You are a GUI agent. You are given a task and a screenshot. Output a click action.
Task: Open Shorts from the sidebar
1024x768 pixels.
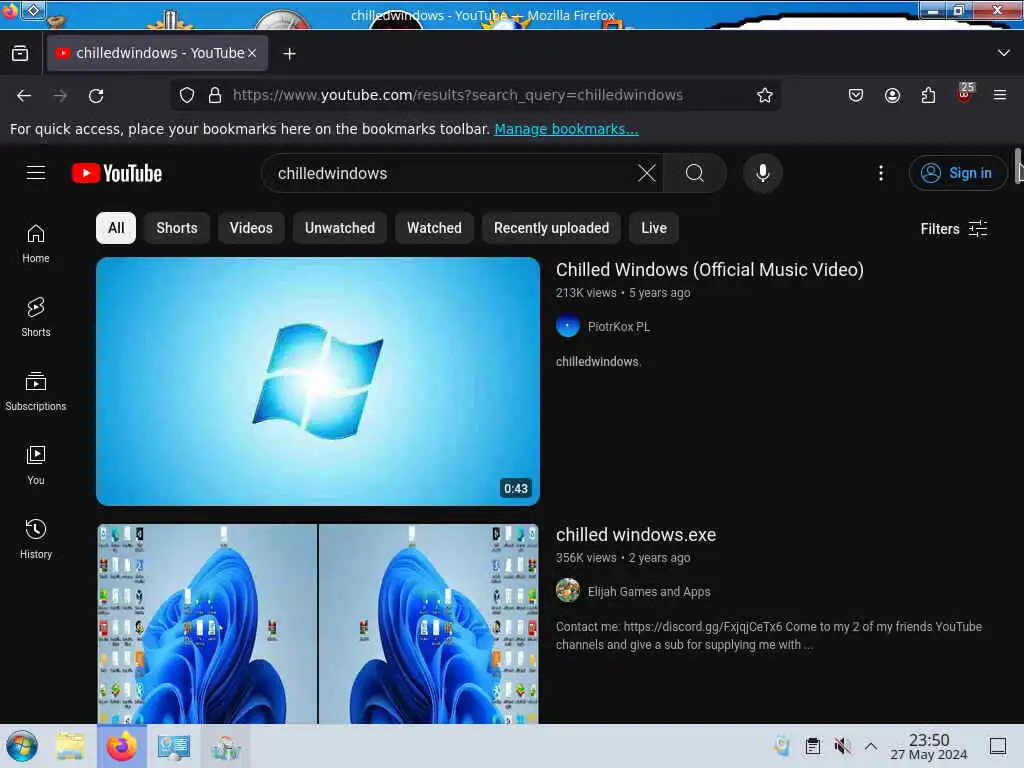click(36, 317)
